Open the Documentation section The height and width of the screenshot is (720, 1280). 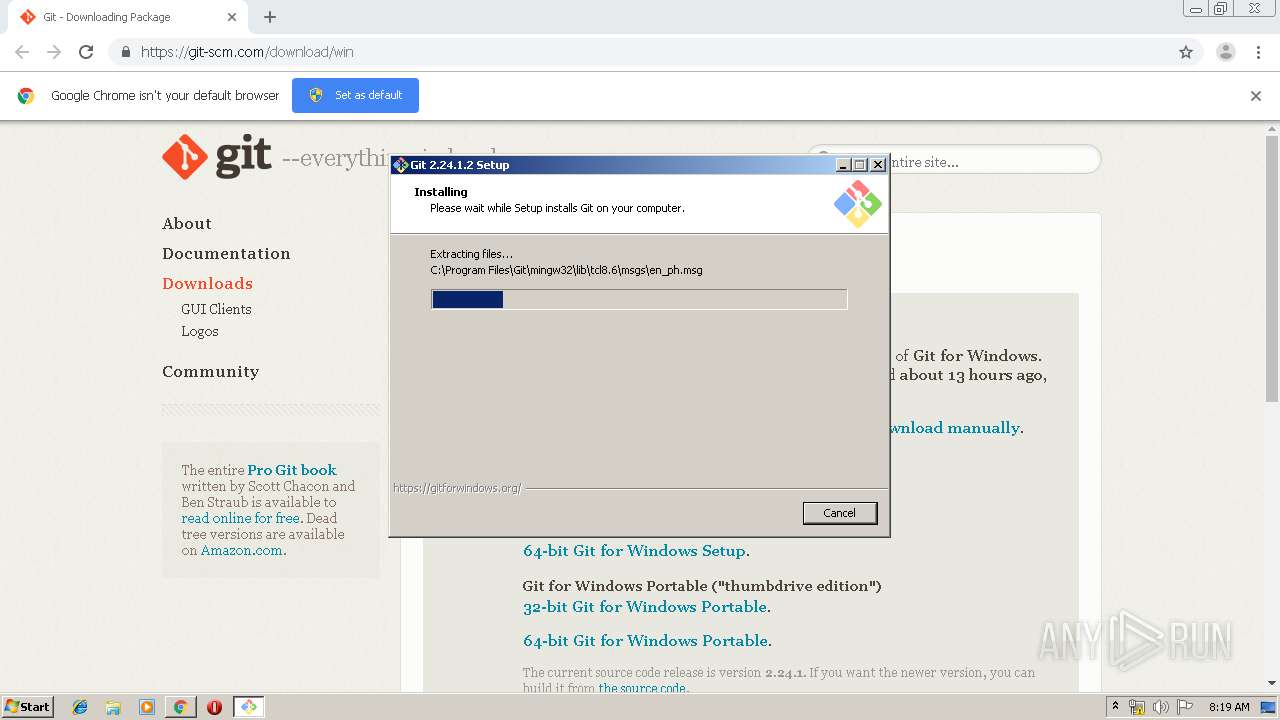click(226, 254)
